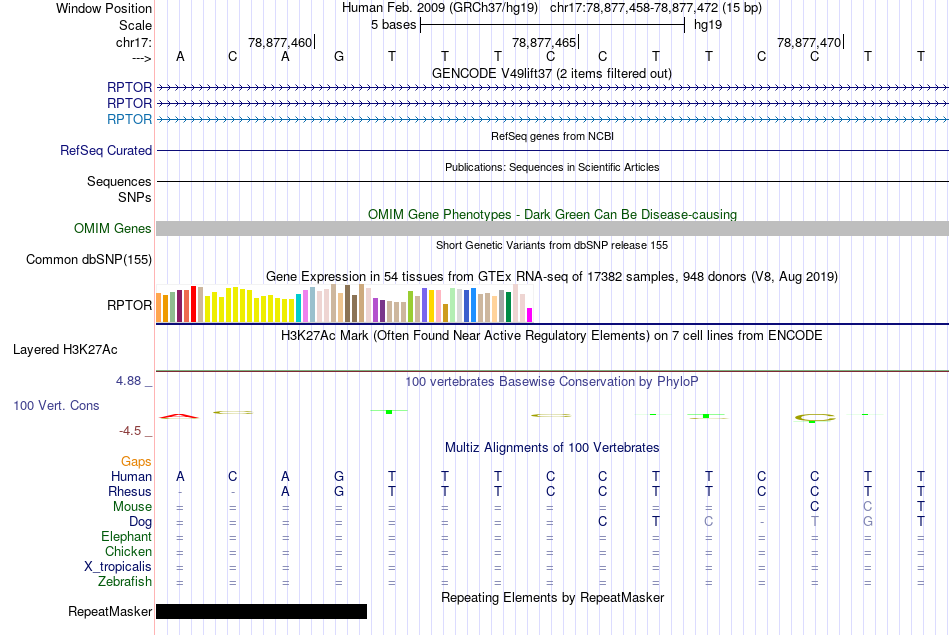This screenshot has width=950, height=635.
Task: Click the ---> strand direction arrow label
Action: [141, 58]
